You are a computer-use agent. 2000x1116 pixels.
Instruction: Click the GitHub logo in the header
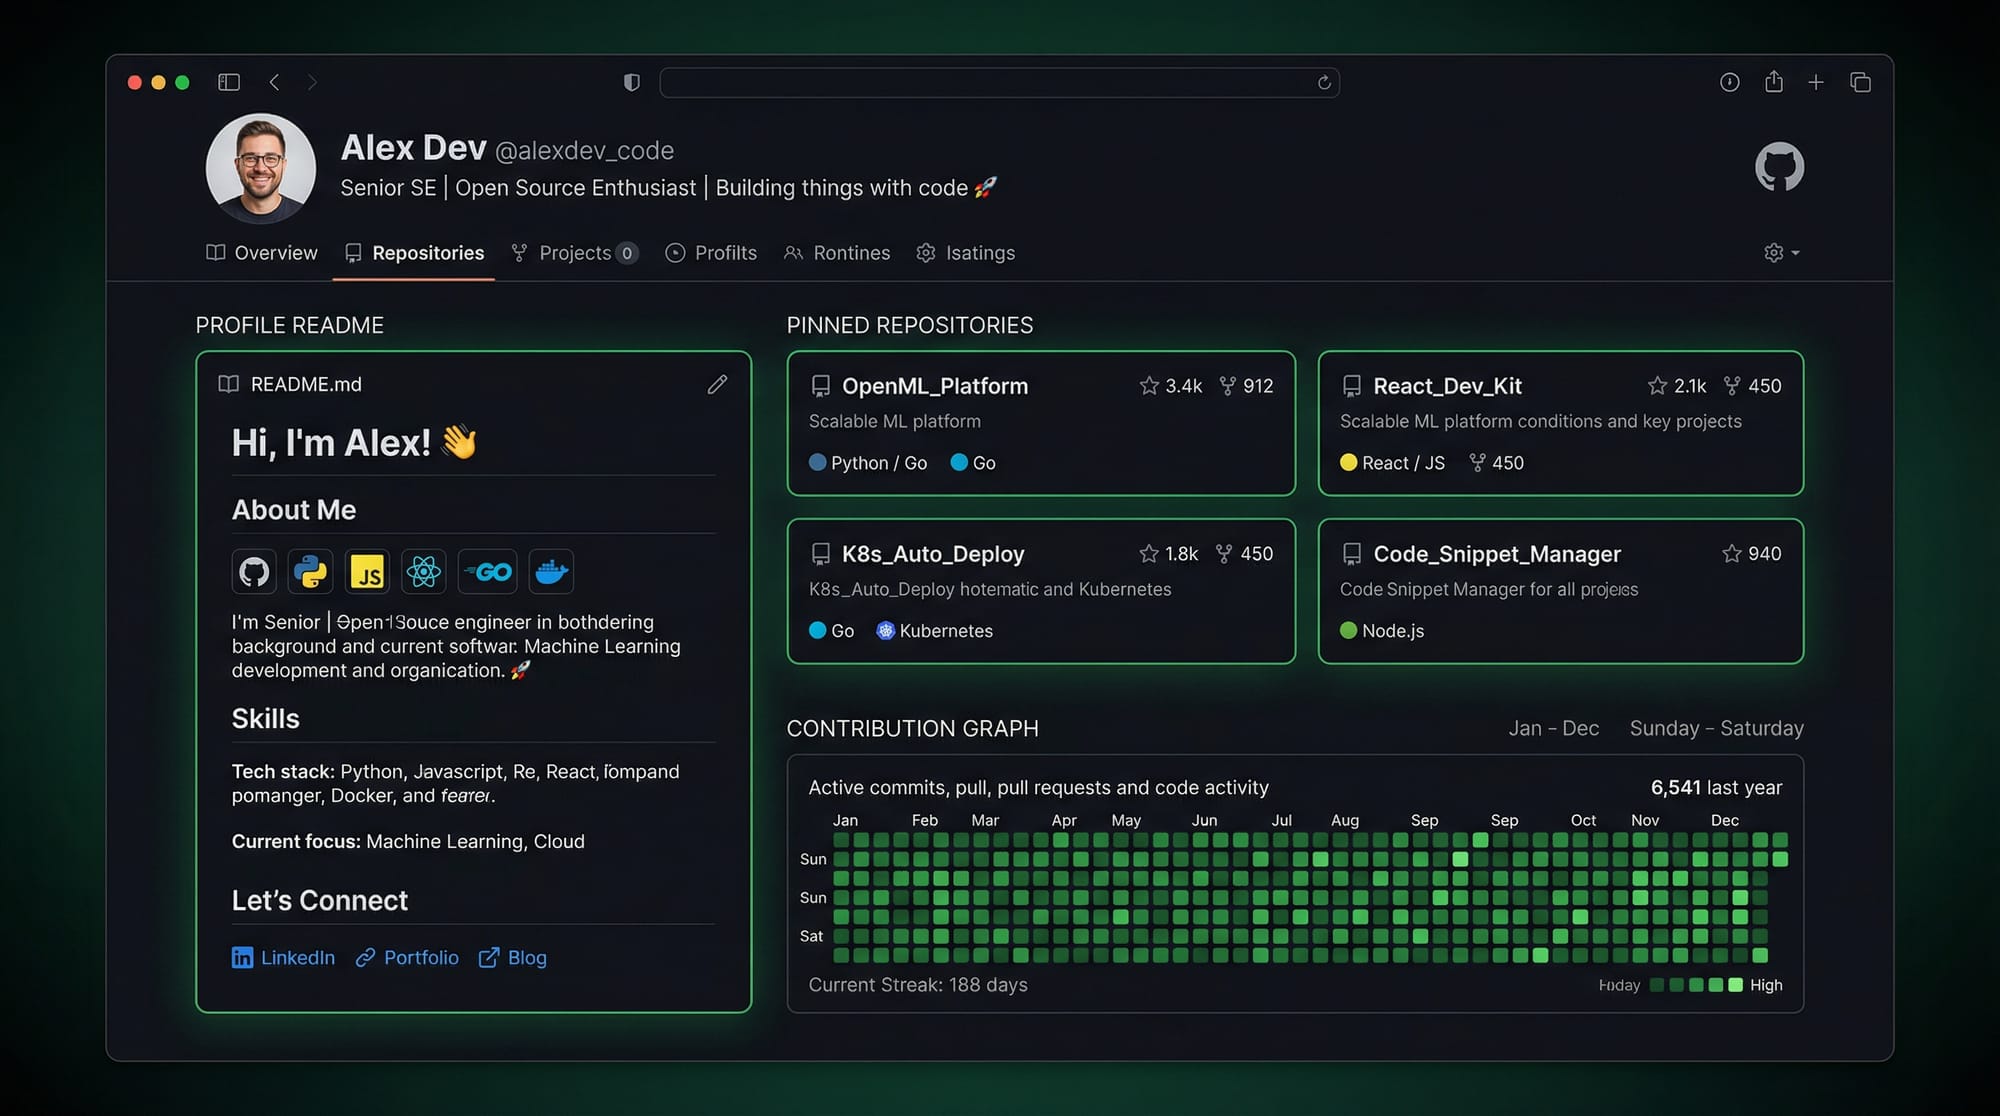(x=1779, y=167)
